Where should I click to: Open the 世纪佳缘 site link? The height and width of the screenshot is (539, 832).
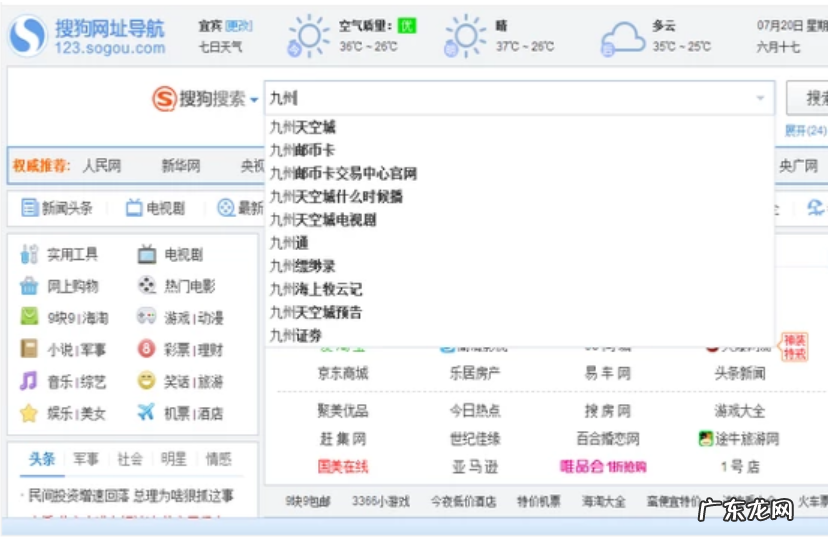pyautogui.click(x=475, y=439)
